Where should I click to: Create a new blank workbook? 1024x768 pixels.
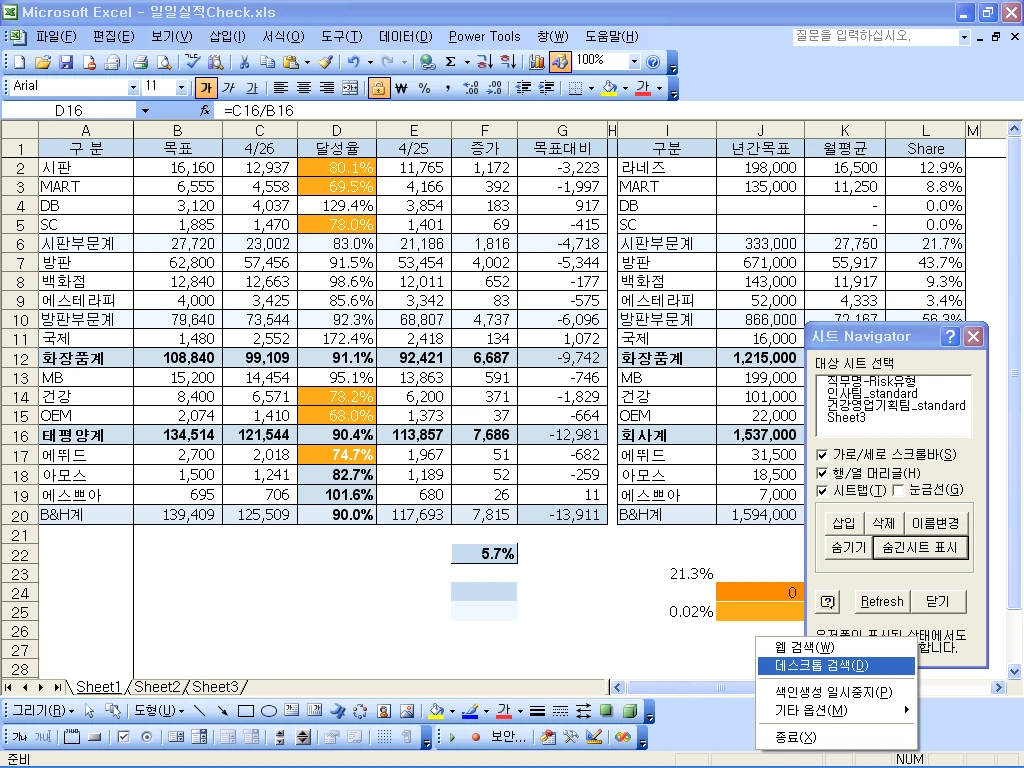click(20, 62)
